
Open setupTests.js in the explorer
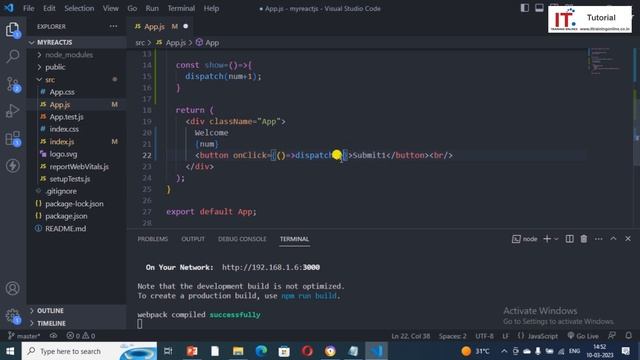click(x=77, y=179)
